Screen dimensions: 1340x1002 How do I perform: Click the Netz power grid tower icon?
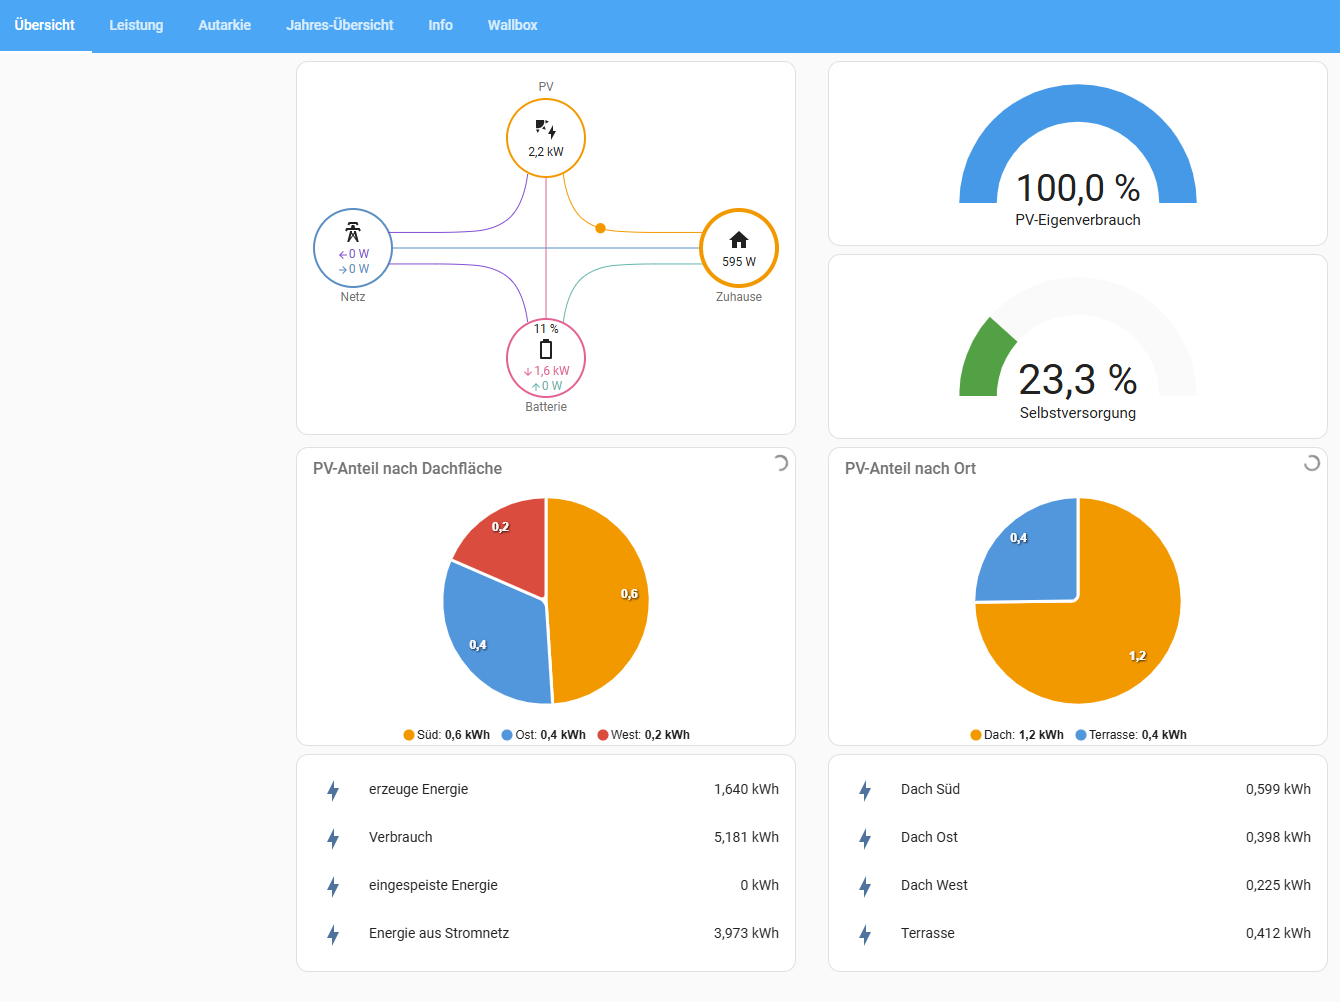click(352, 232)
